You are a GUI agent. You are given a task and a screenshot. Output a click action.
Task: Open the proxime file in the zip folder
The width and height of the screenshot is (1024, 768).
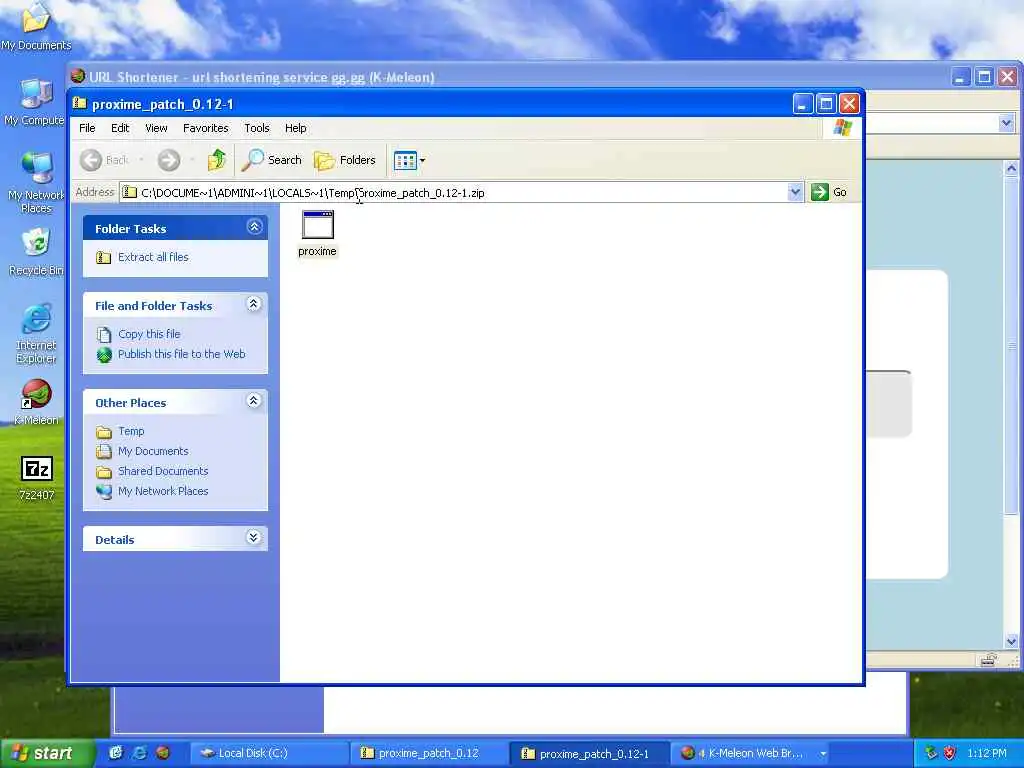317,233
